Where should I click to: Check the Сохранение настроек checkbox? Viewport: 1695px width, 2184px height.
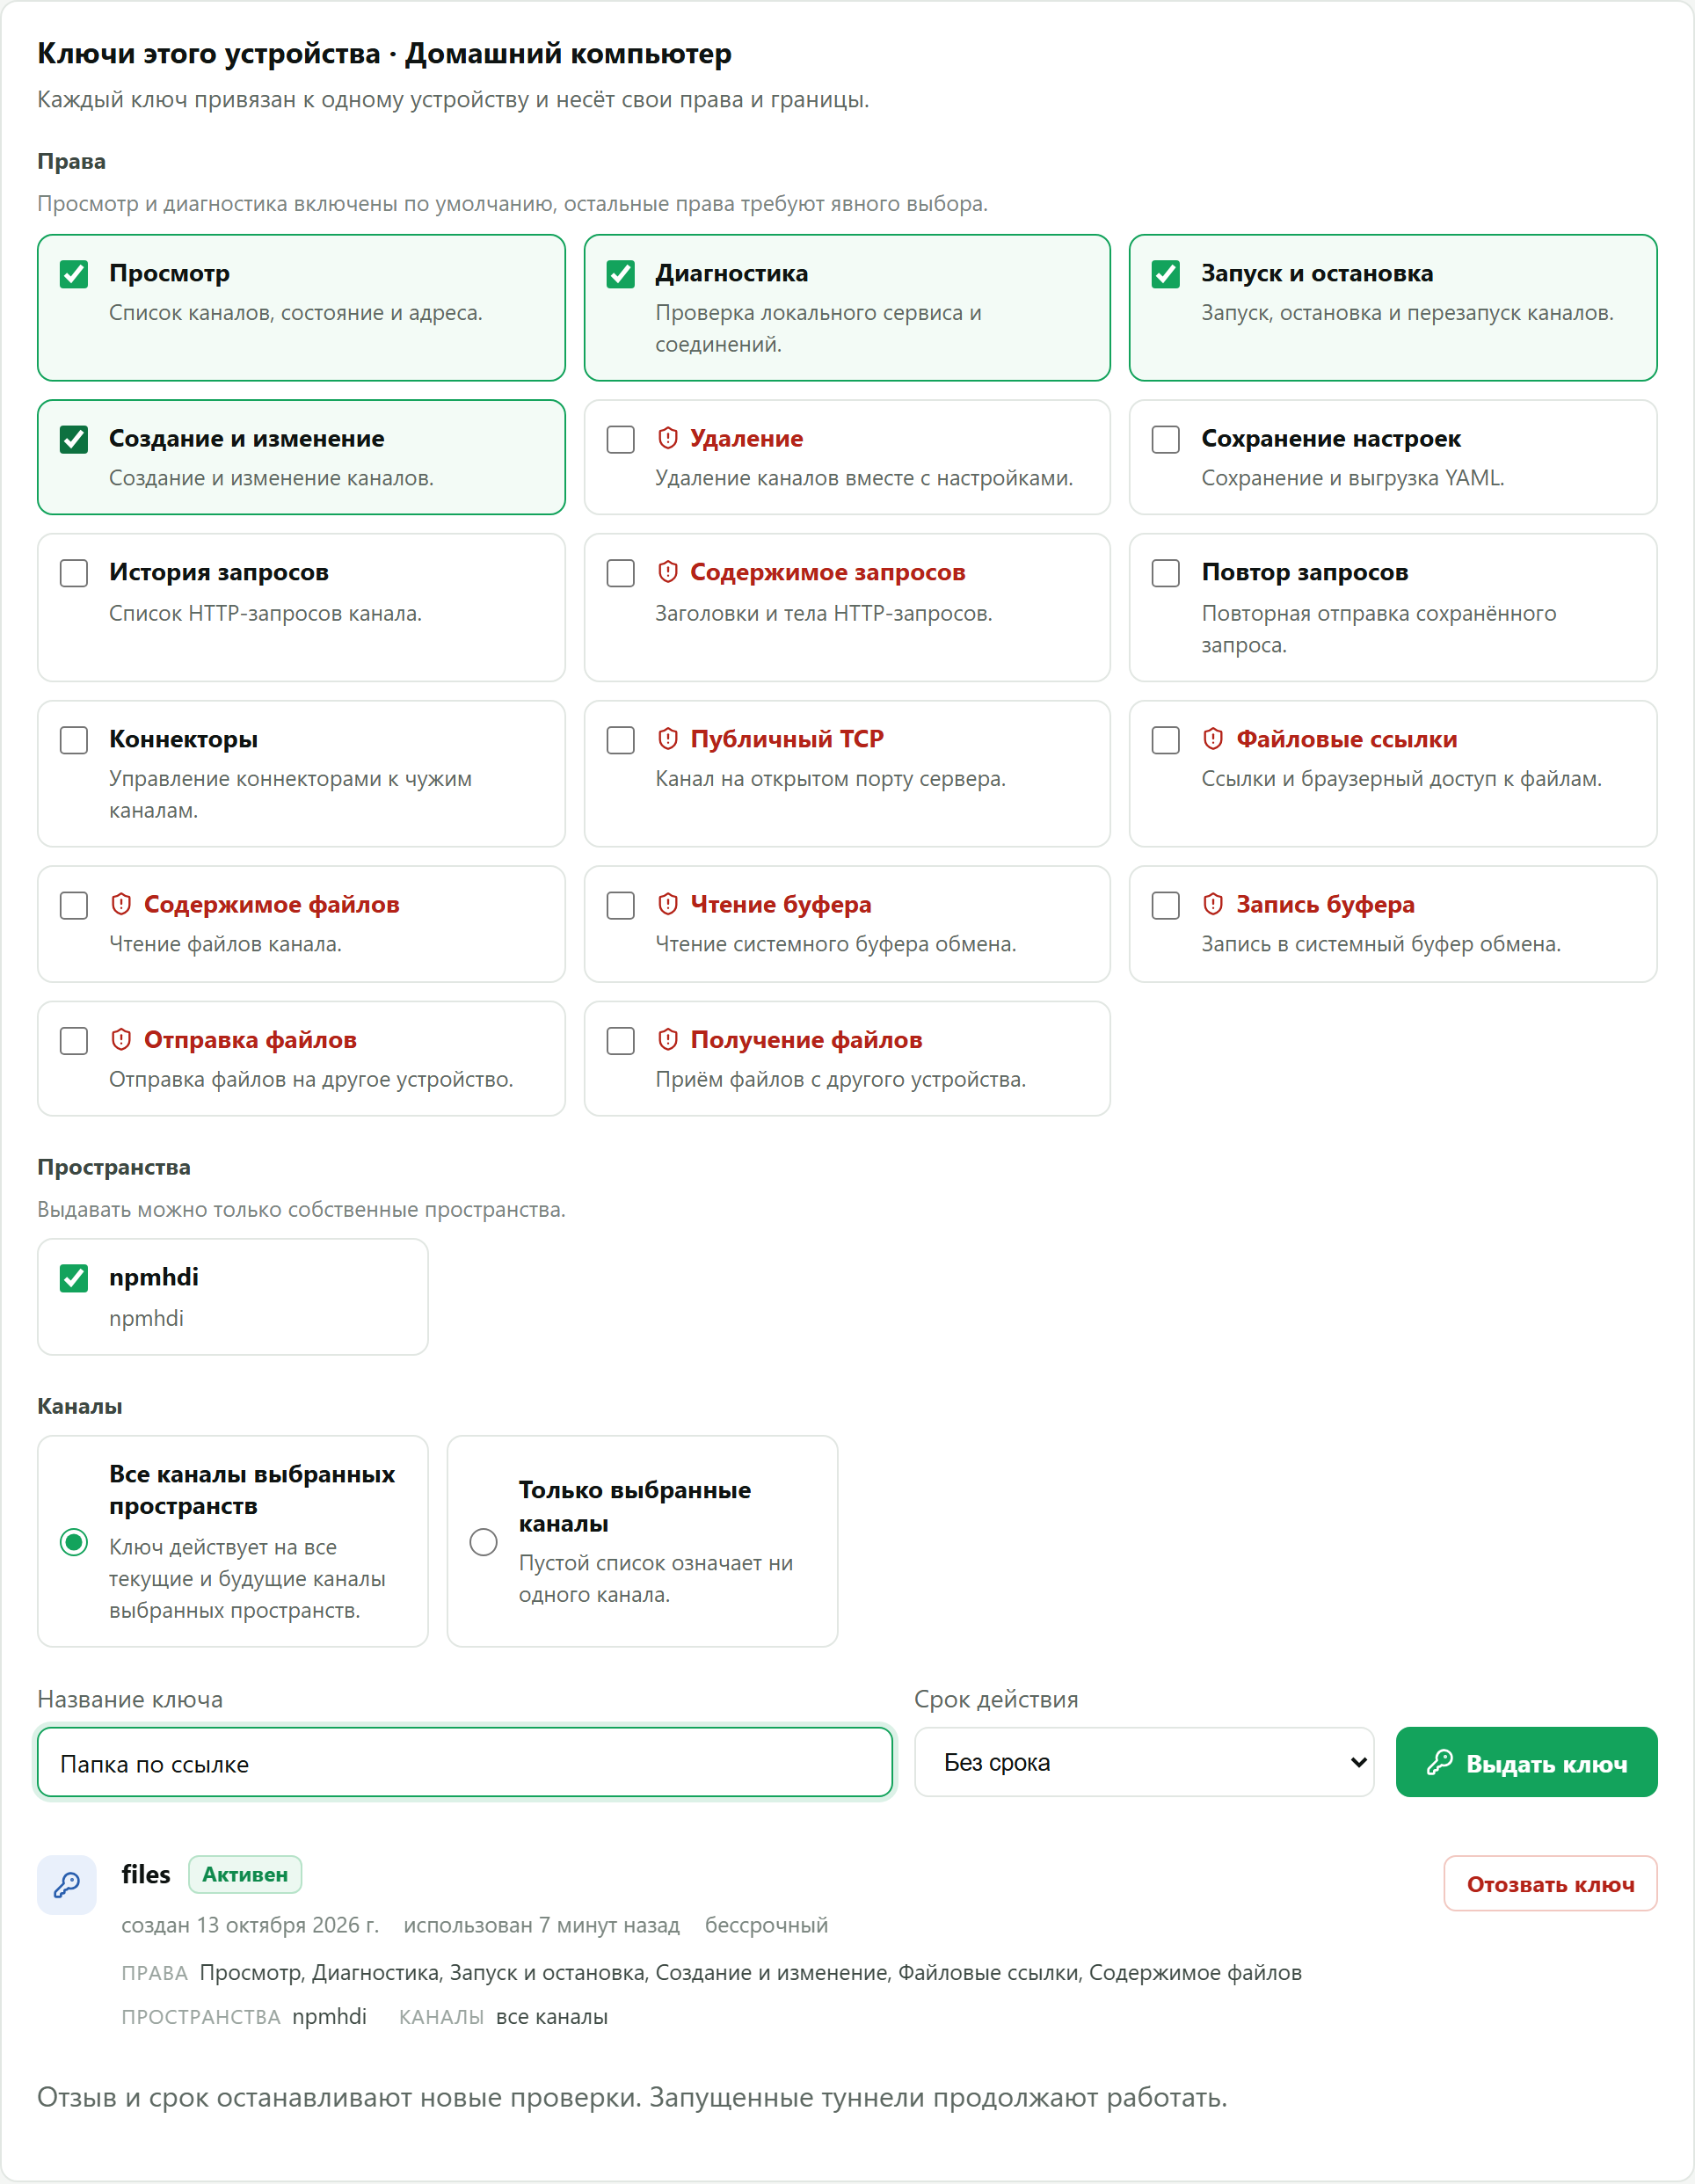[1166, 440]
